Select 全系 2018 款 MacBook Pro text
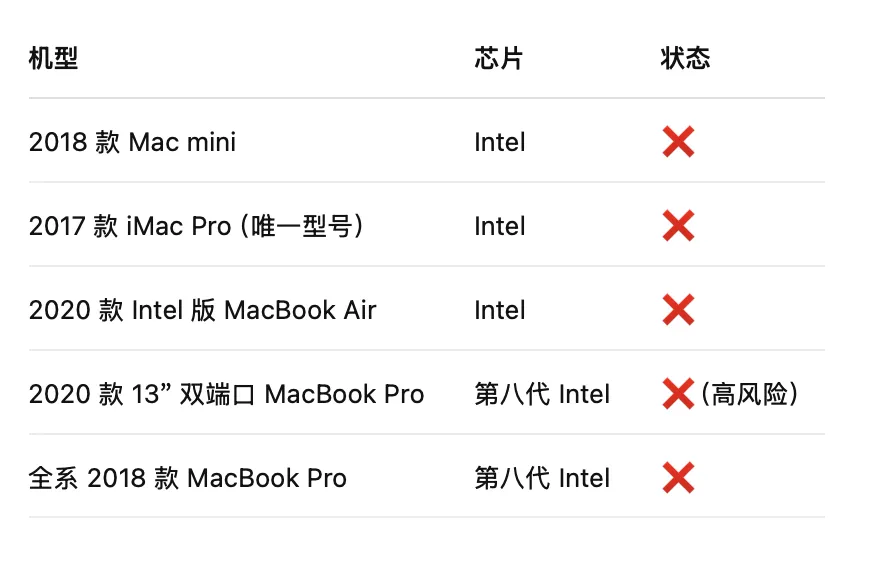This screenshot has height=566, width=878. (x=188, y=478)
